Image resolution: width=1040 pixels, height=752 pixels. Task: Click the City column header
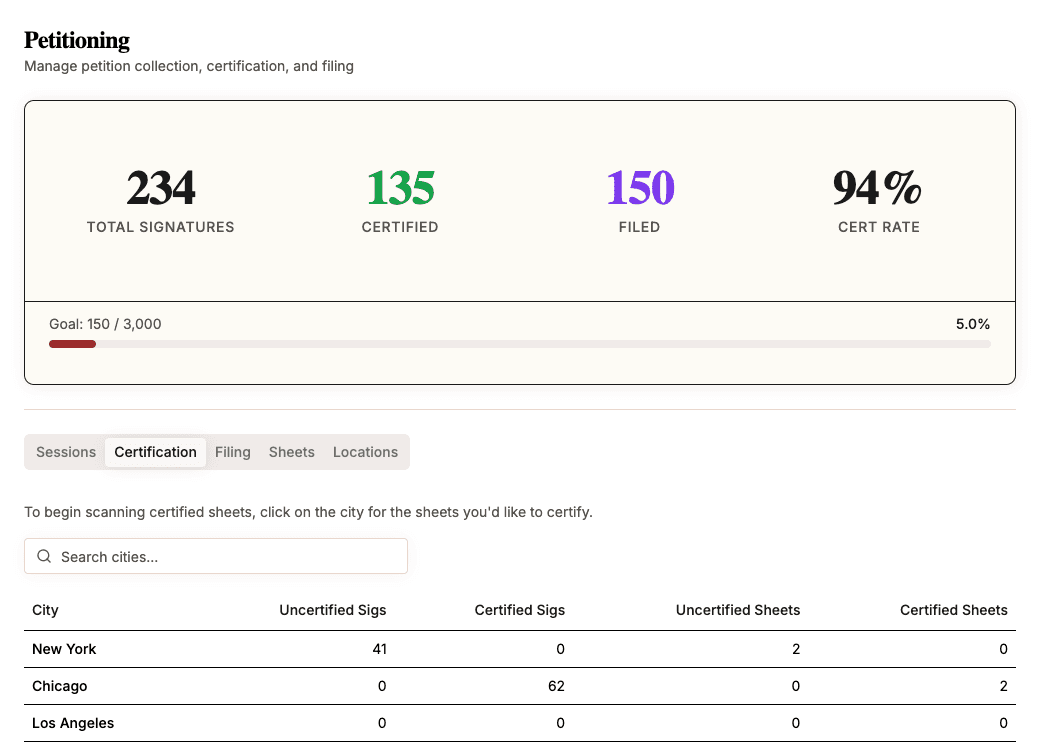pos(45,610)
